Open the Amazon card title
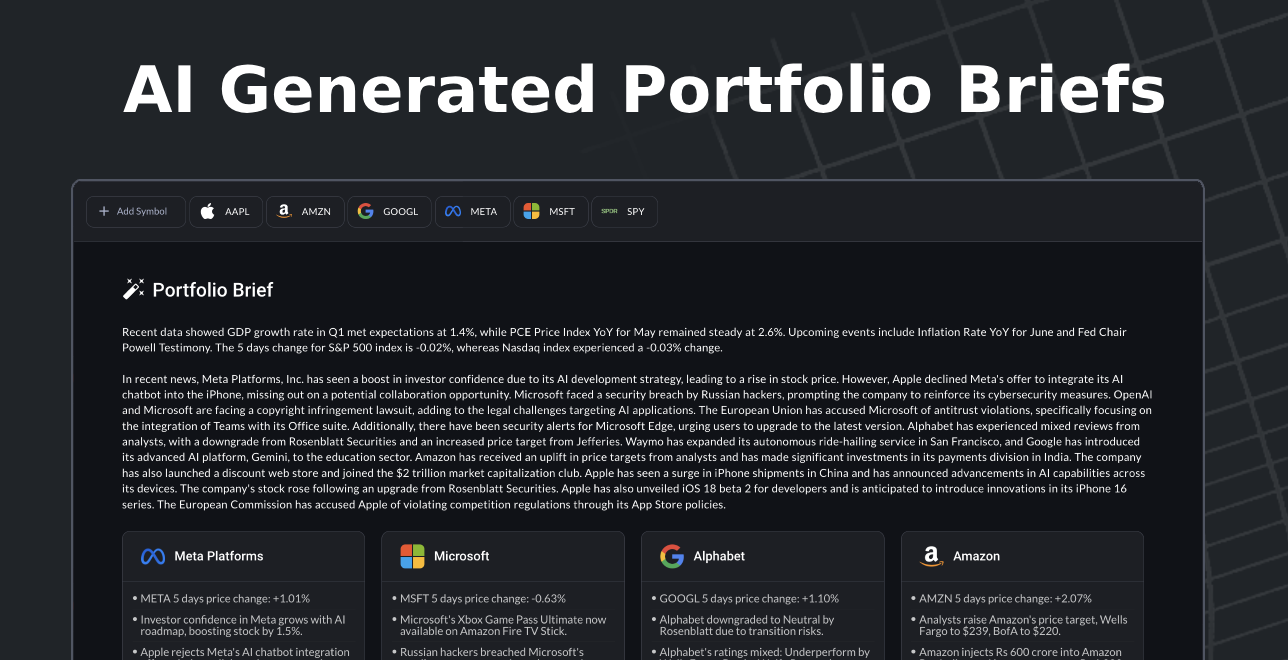The width and height of the screenshot is (1288, 660). click(977, 556)
